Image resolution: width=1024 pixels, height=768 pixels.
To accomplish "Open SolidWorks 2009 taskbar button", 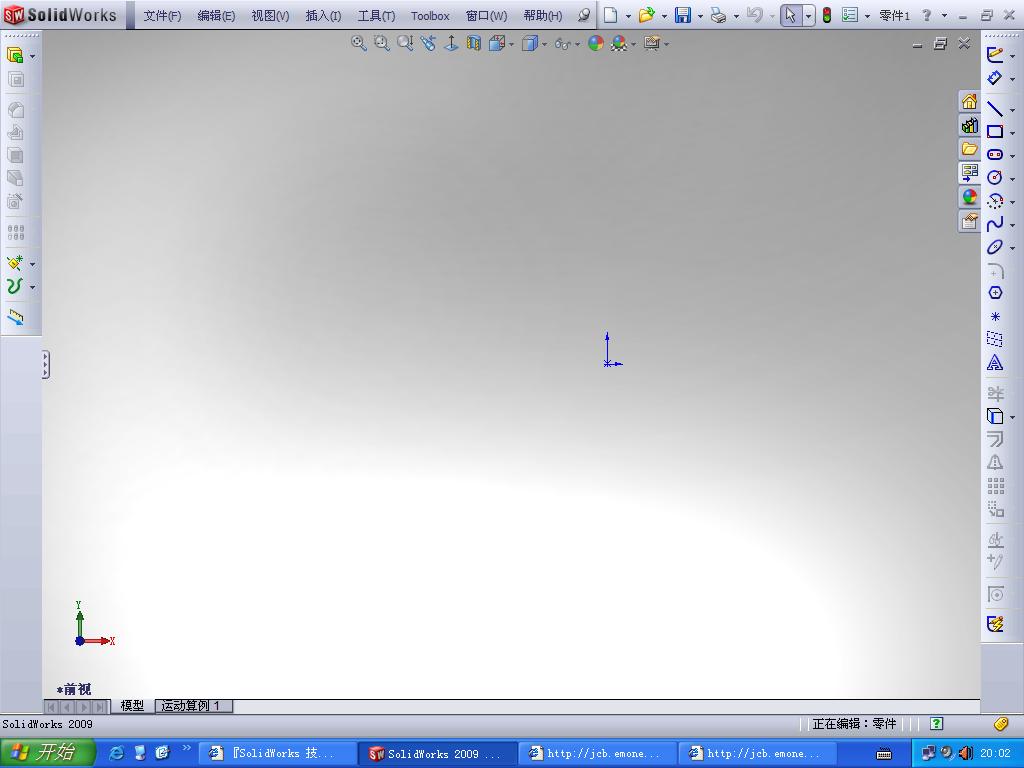I will click(438, 754).
